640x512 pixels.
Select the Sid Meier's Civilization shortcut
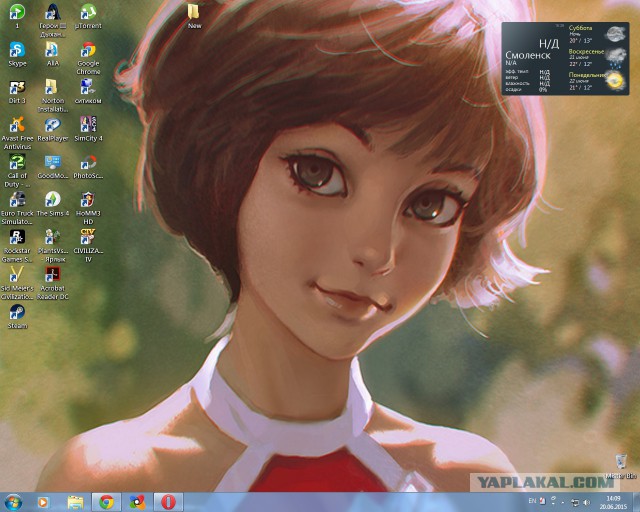pyautogui.click(x=17, y=283)
